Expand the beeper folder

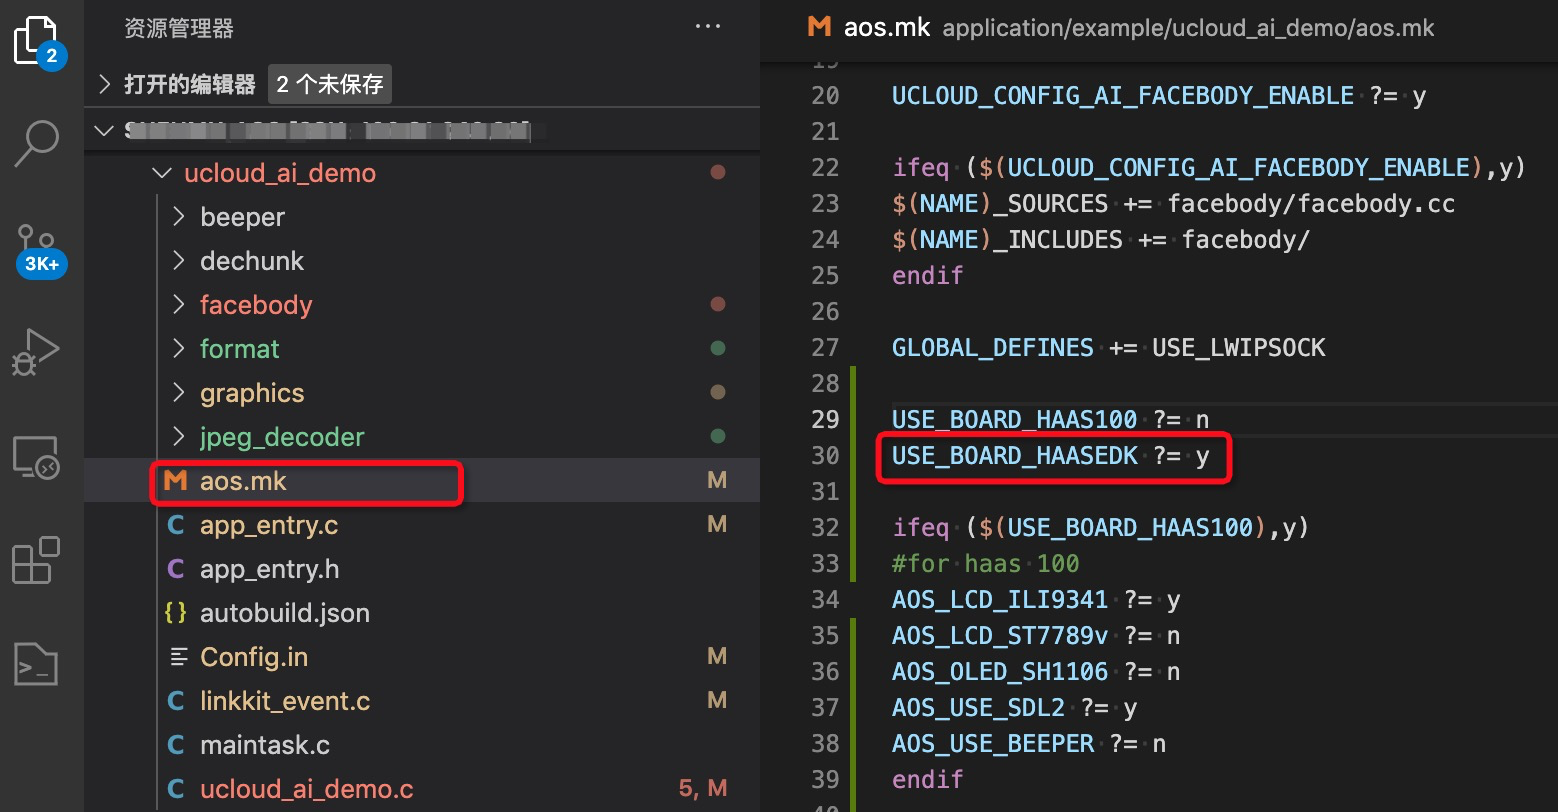[x=179, y=217]
